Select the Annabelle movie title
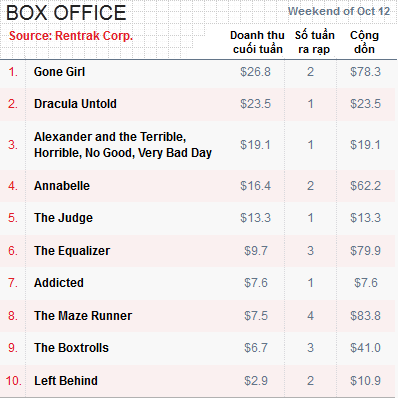This screenshot has height=398, width=398. pyautogui.click(x=62, y=186)
